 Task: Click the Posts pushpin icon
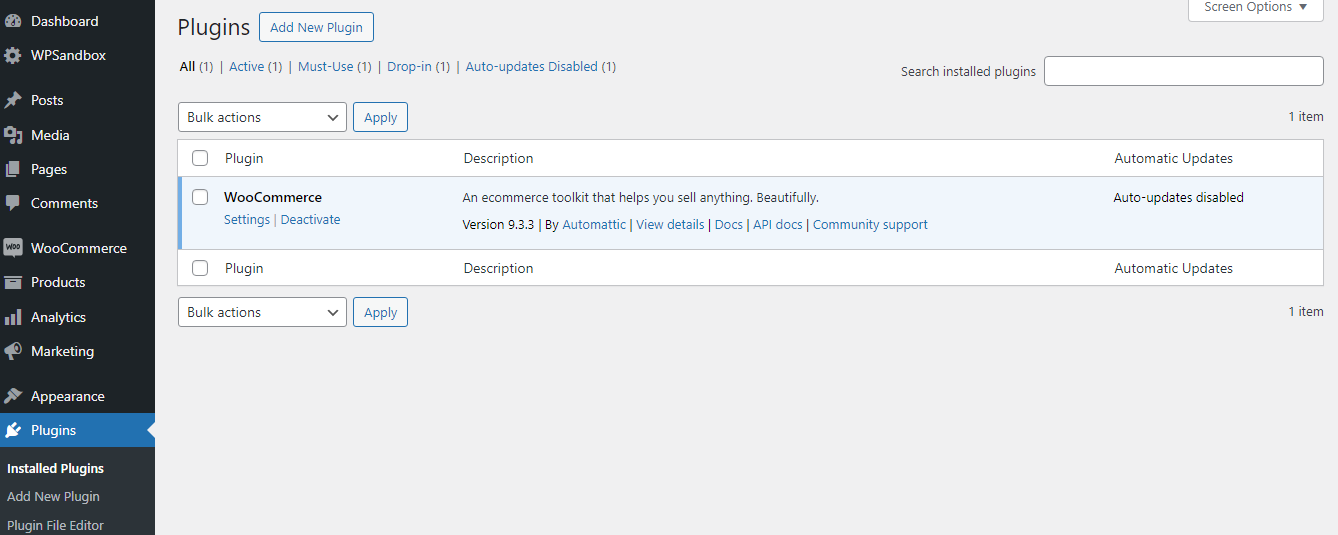point(13,100)
